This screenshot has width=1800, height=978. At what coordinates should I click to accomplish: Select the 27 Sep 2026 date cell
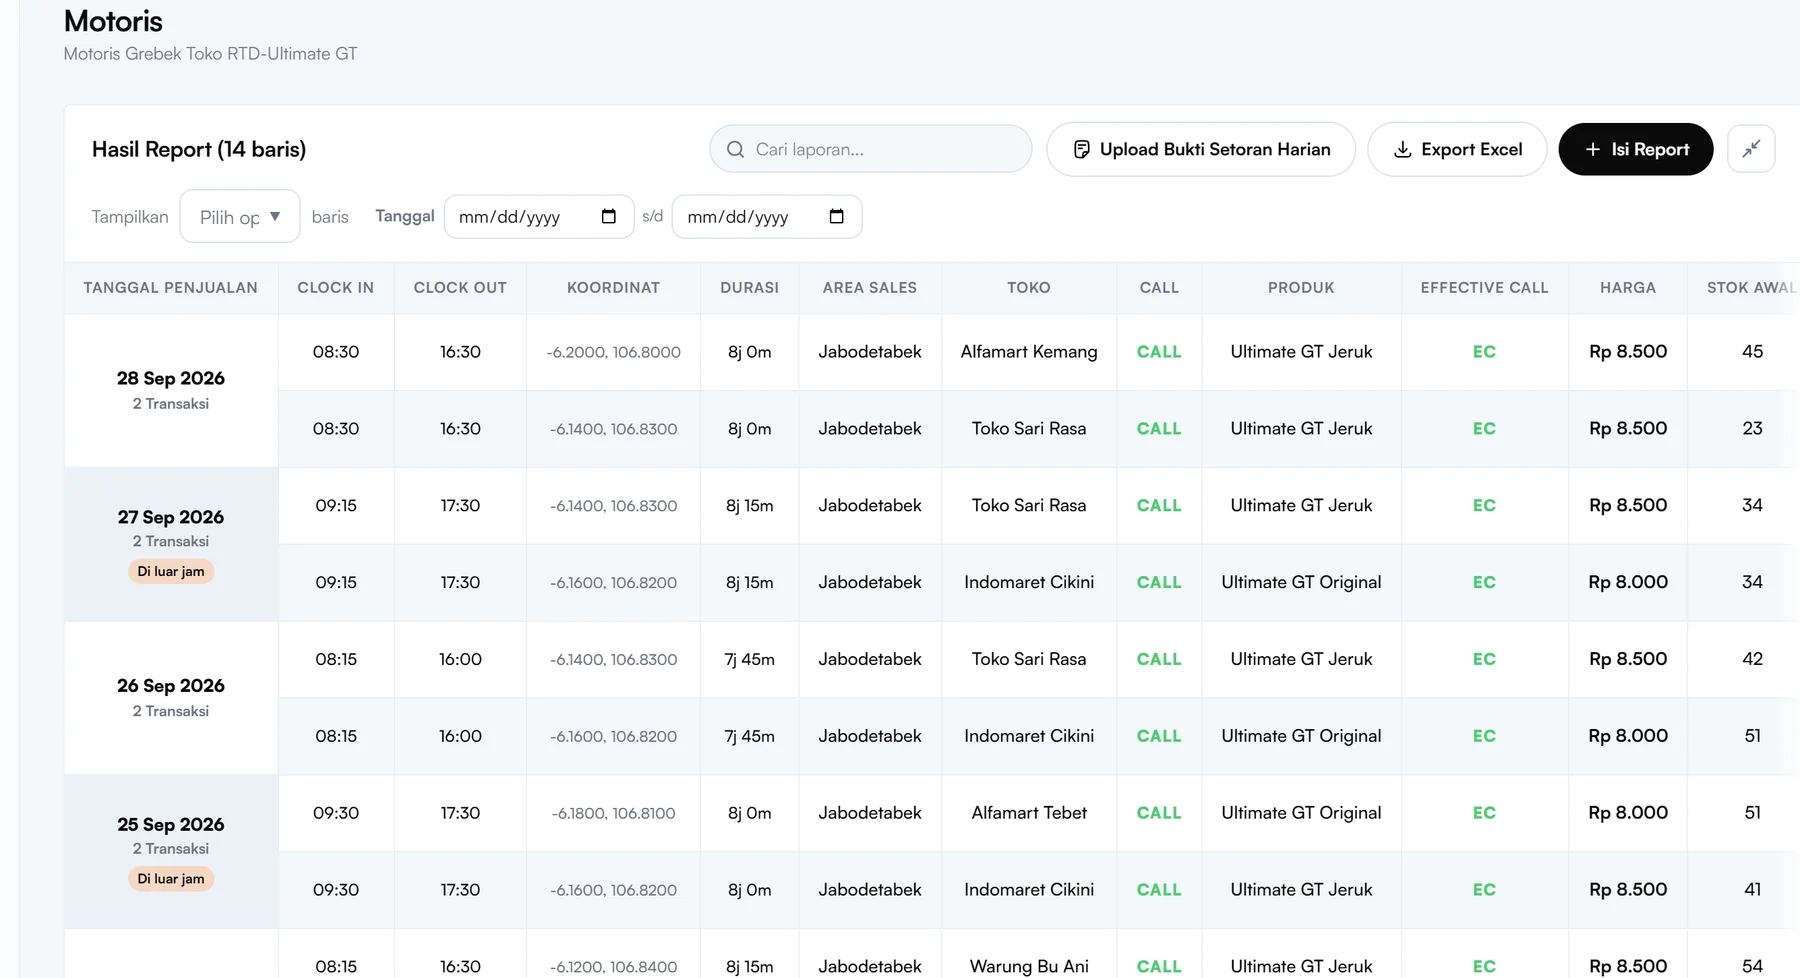point(171,544)
